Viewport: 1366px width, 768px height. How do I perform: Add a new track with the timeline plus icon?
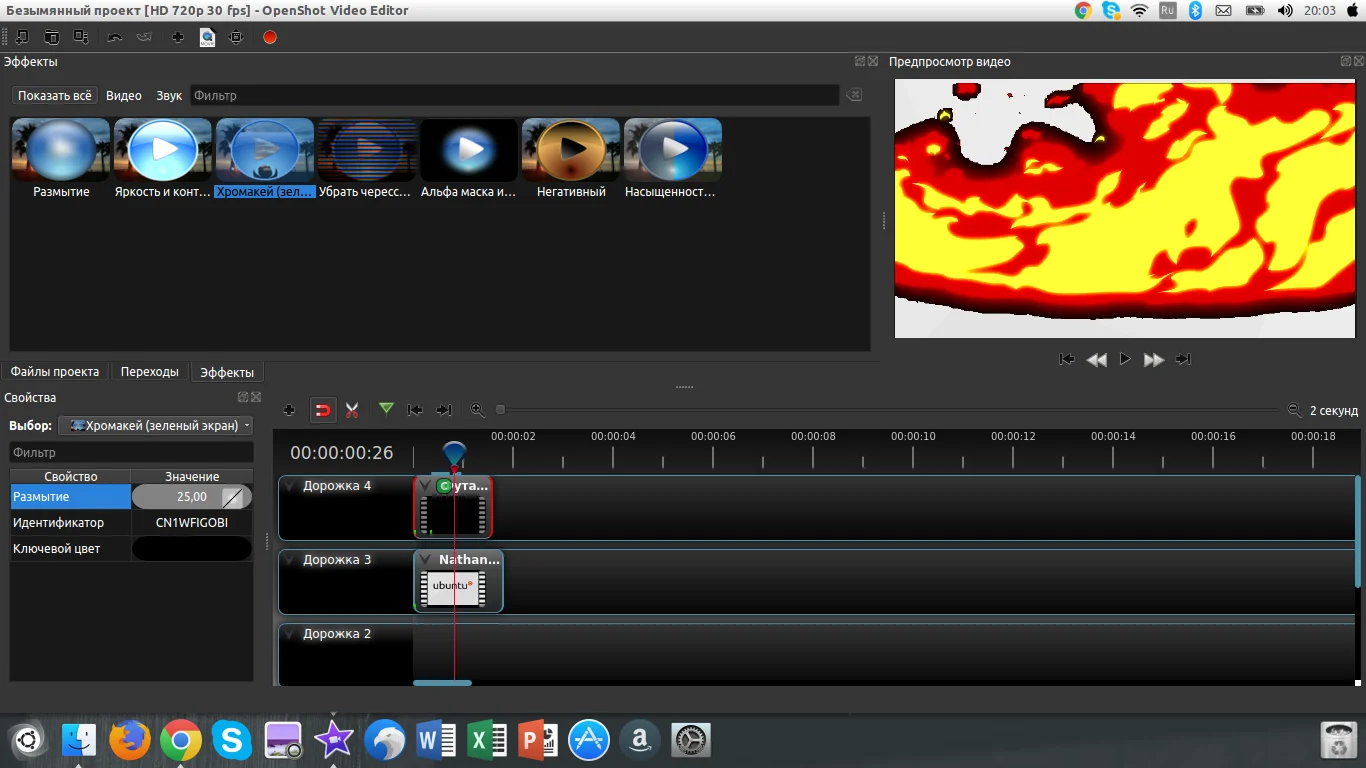coord(289,410)
